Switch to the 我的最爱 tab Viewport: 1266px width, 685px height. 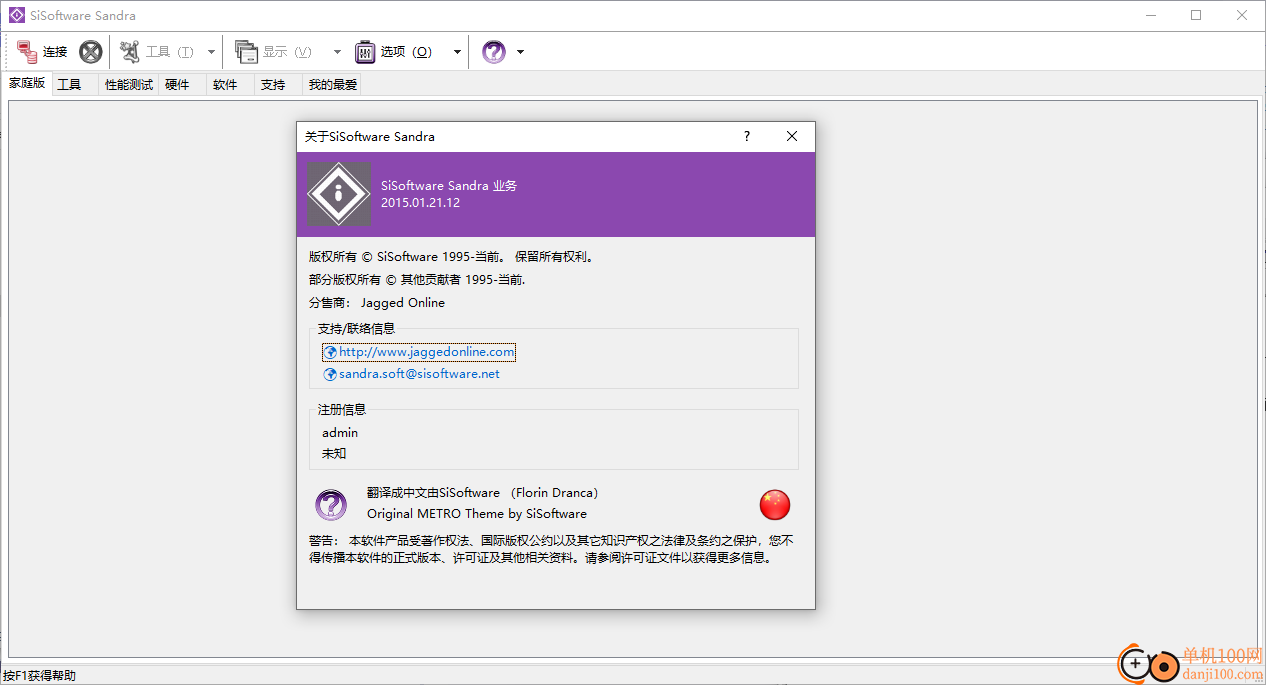pos(332,85)
